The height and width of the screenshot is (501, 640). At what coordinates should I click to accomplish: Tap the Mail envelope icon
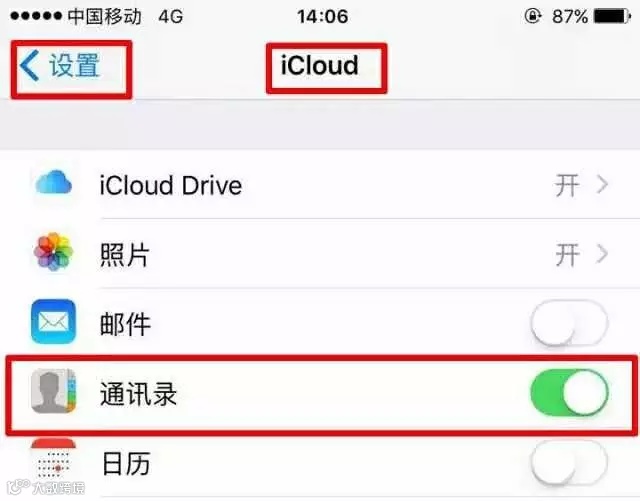53,321
